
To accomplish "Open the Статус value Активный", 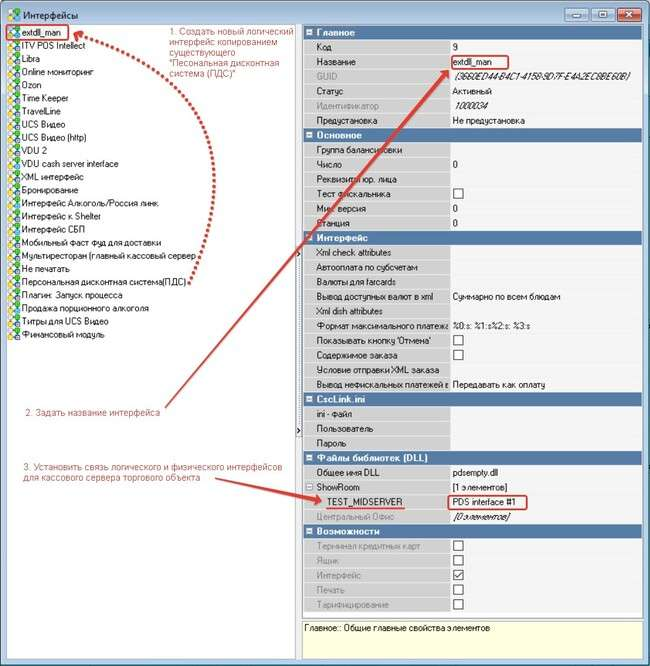I will coord(474,90).
